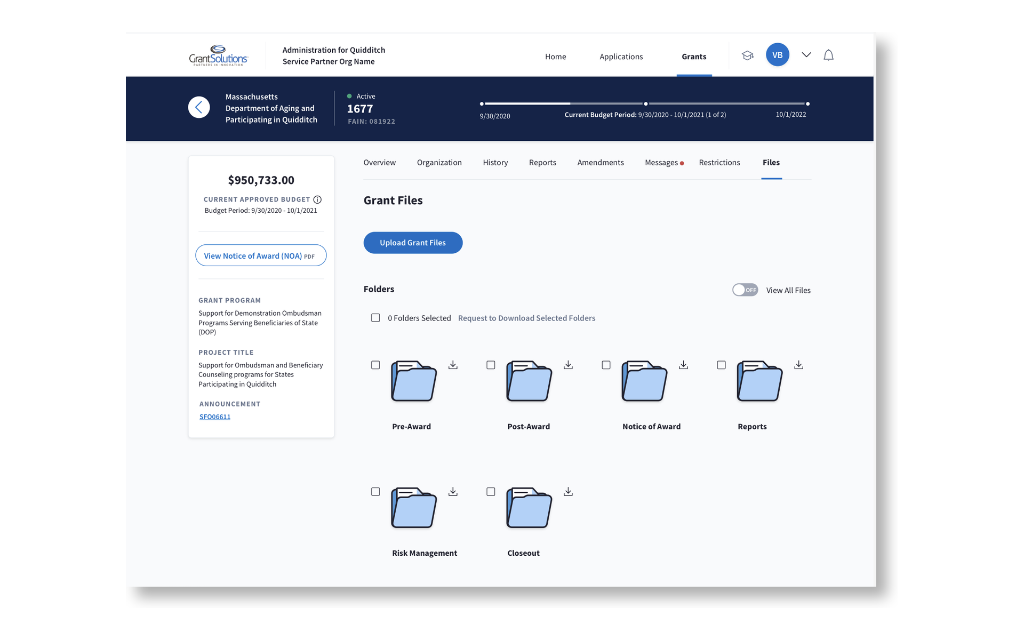The width and height of the screenshot is (1024, 640).
Task: Expand the user menu chevron
Action: (807, 56)
